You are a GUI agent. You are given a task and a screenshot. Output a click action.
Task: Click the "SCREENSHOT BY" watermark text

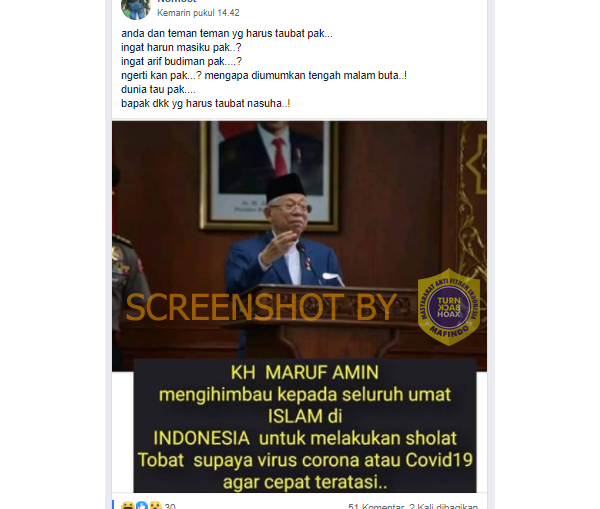[261, 307]
